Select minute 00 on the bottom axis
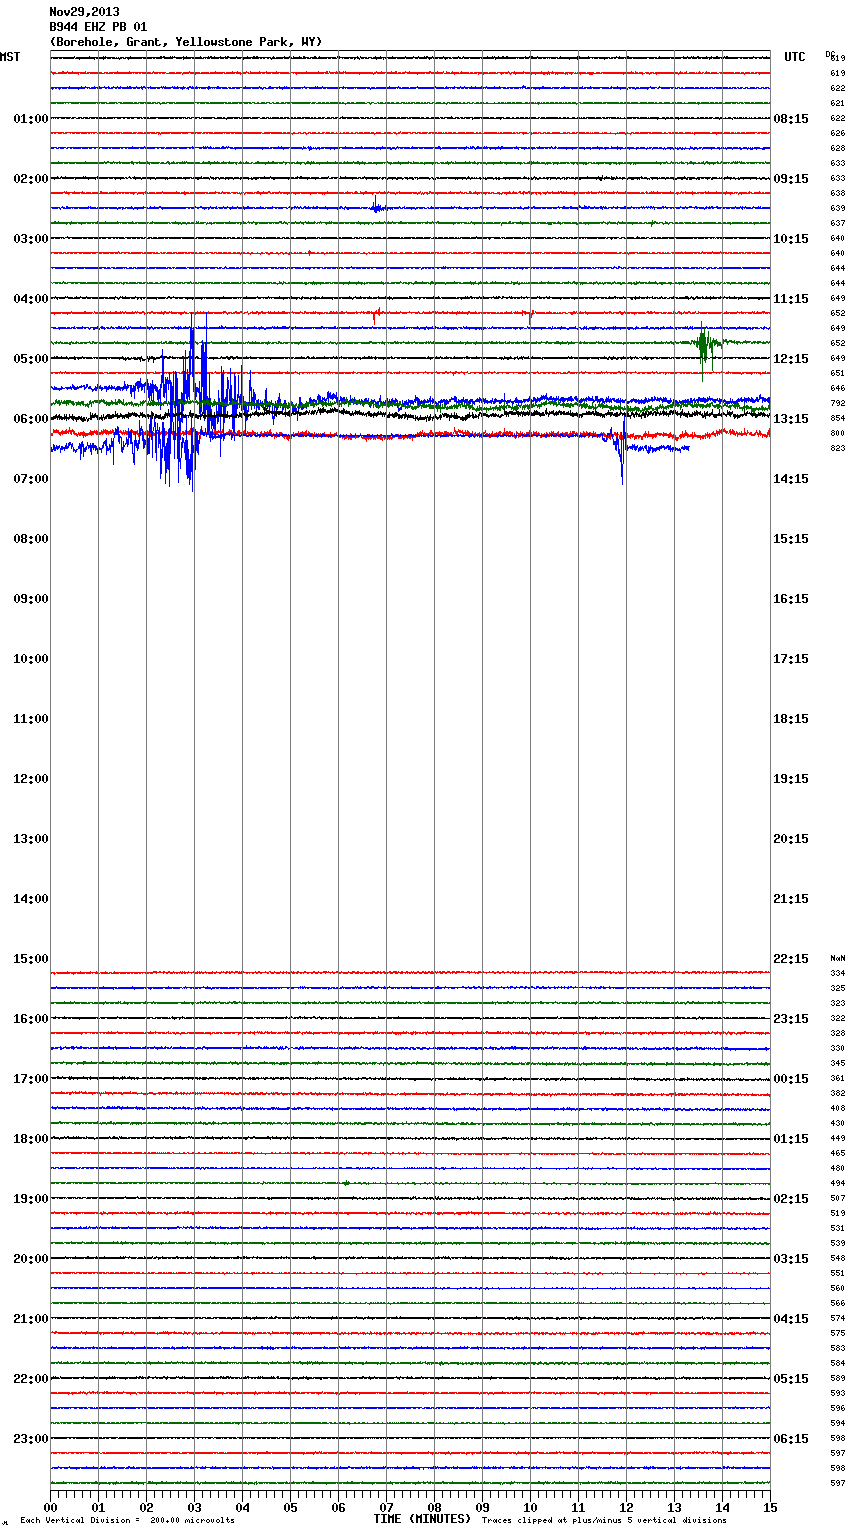 pyautogui.click(x=50, y=1507)
